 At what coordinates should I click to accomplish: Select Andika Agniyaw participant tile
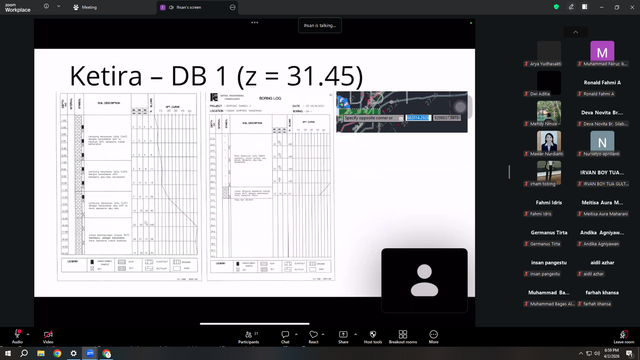click(602, 235)
